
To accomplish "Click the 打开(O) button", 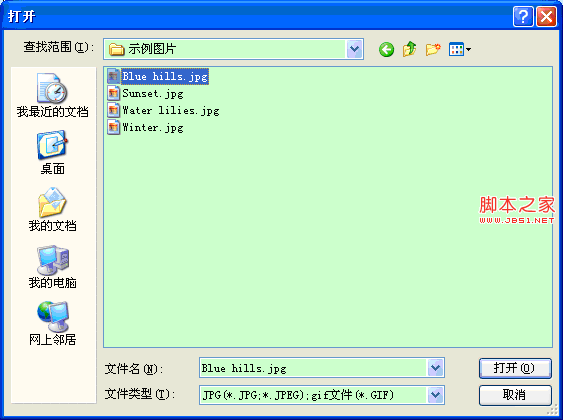I will tap(515, 368).
